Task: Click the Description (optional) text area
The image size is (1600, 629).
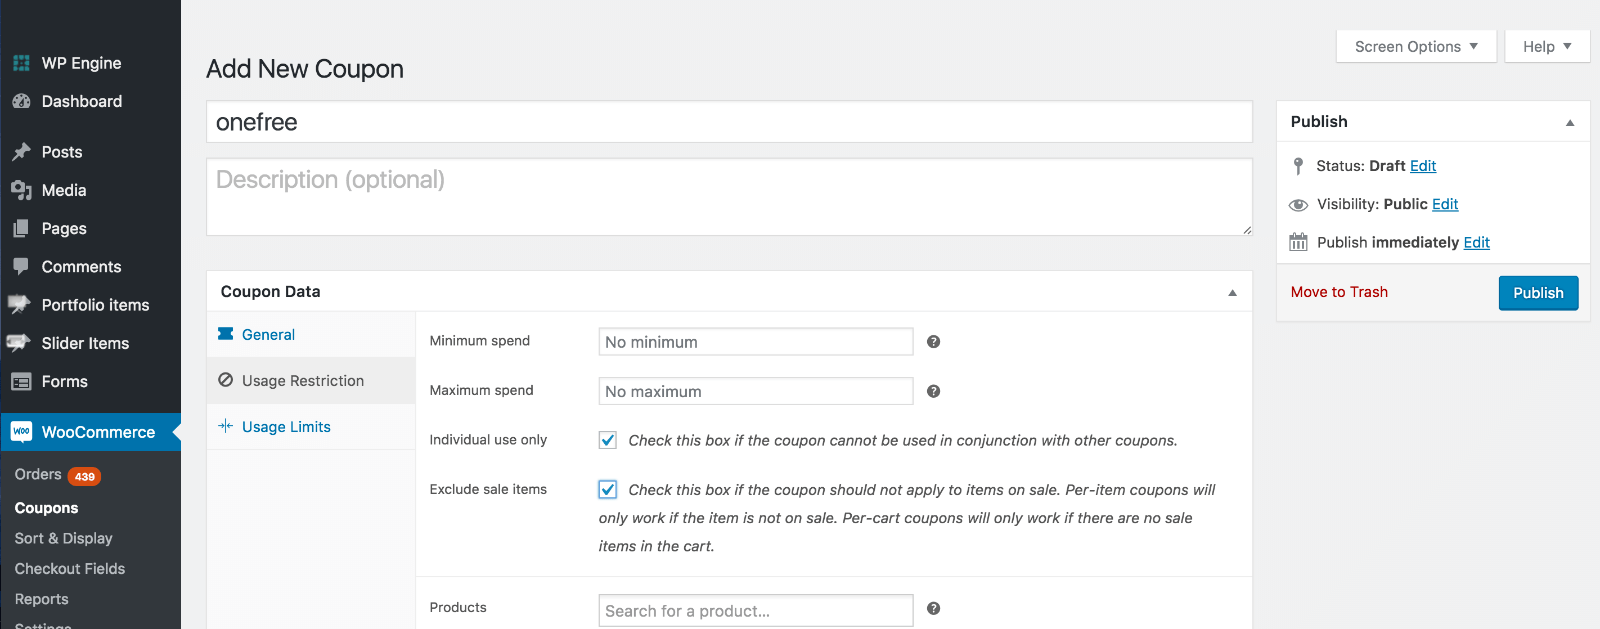Action: coord(728,197)
